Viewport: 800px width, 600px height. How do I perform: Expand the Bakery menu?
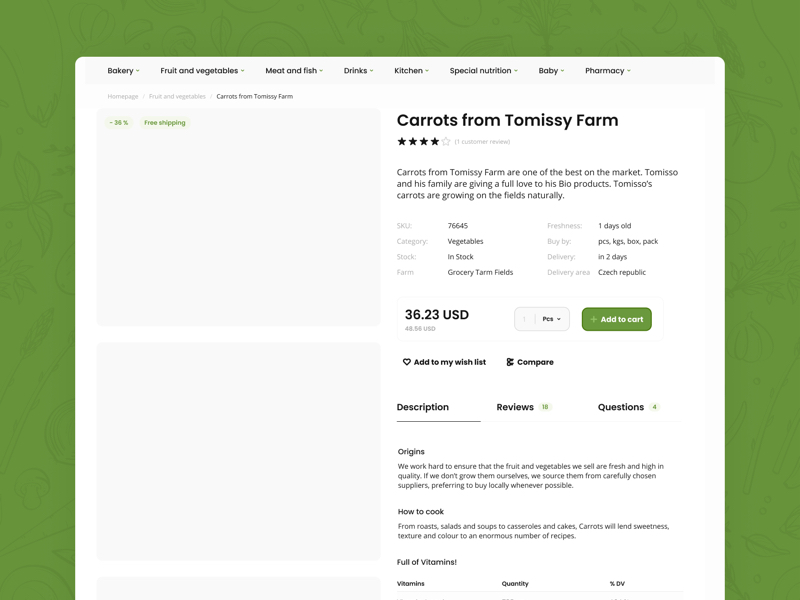tap(123, 71)
